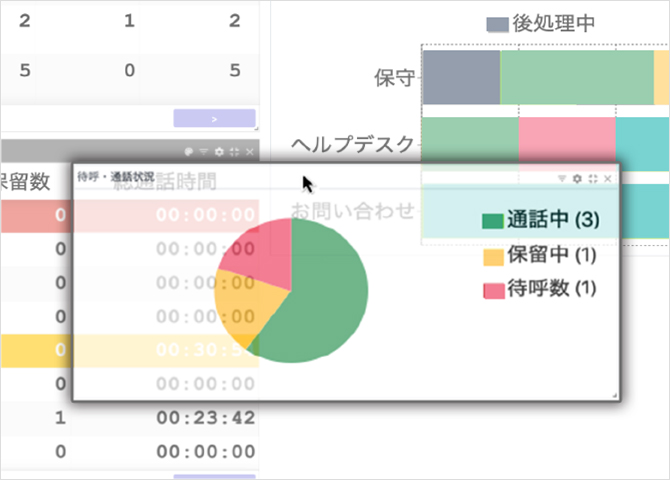The image size is (670, 480).
Task: Click the purple next-page '>' button
Action: pos(215,118)
